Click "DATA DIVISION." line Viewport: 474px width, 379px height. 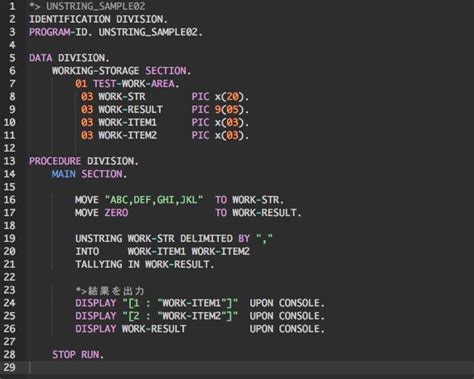(69, 58)
